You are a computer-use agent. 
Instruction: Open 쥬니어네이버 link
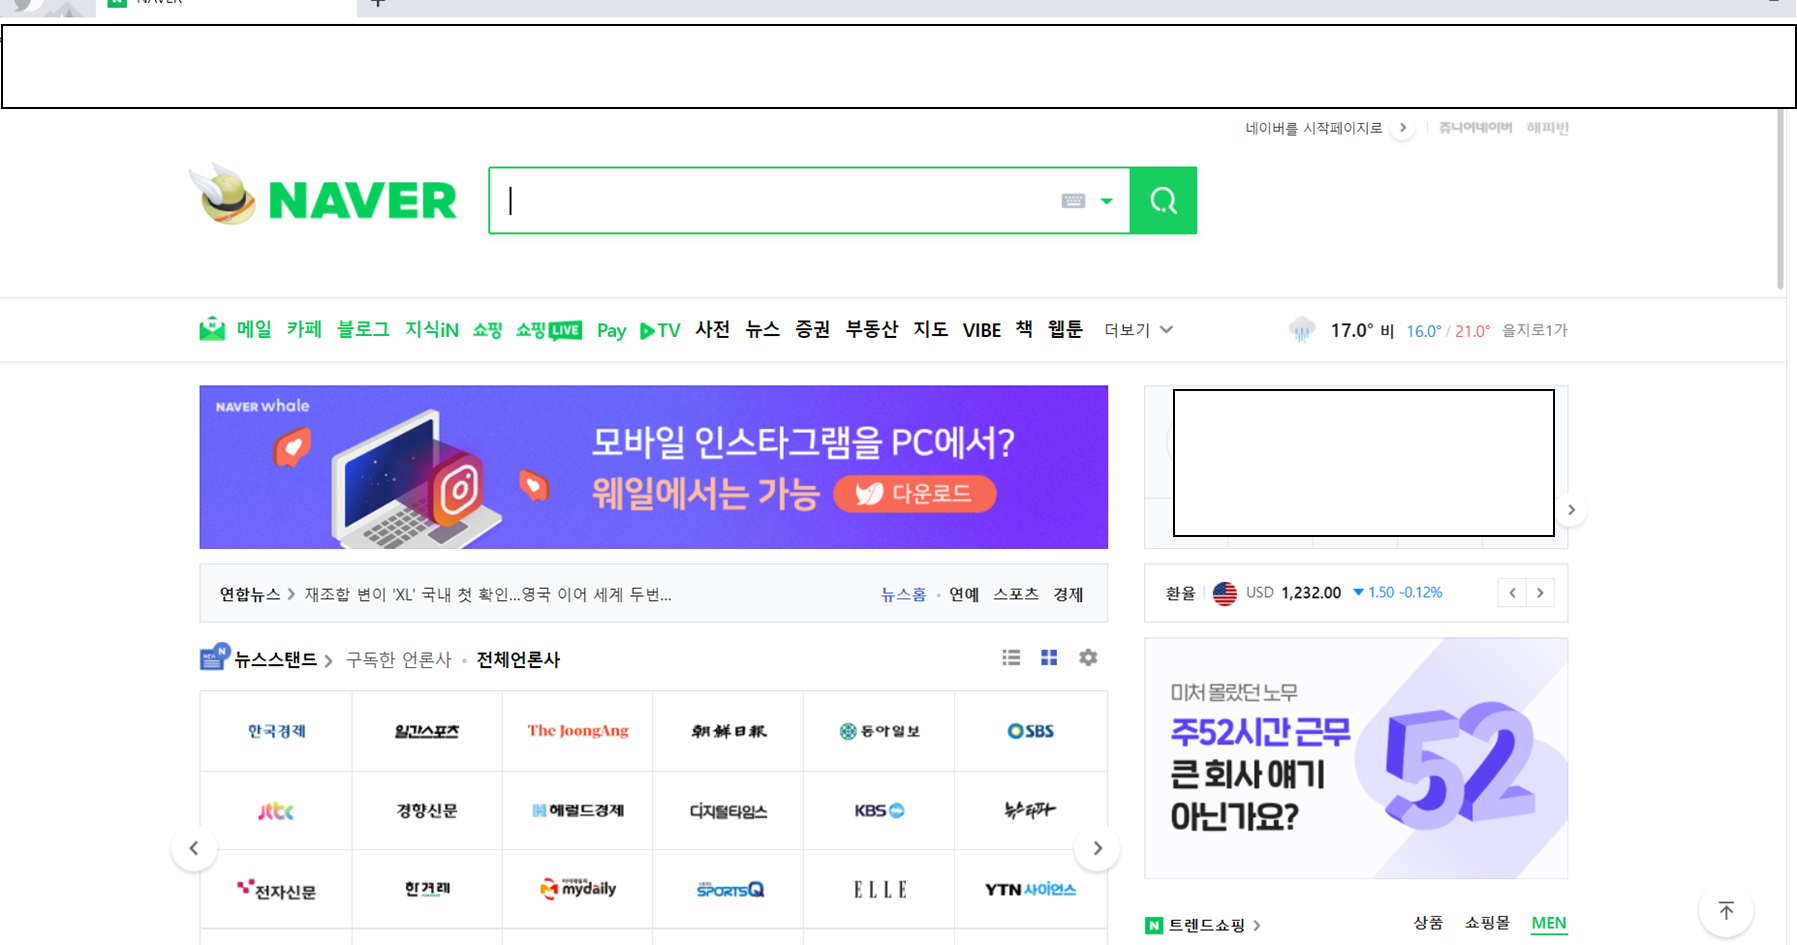(x=1475, y=127)
